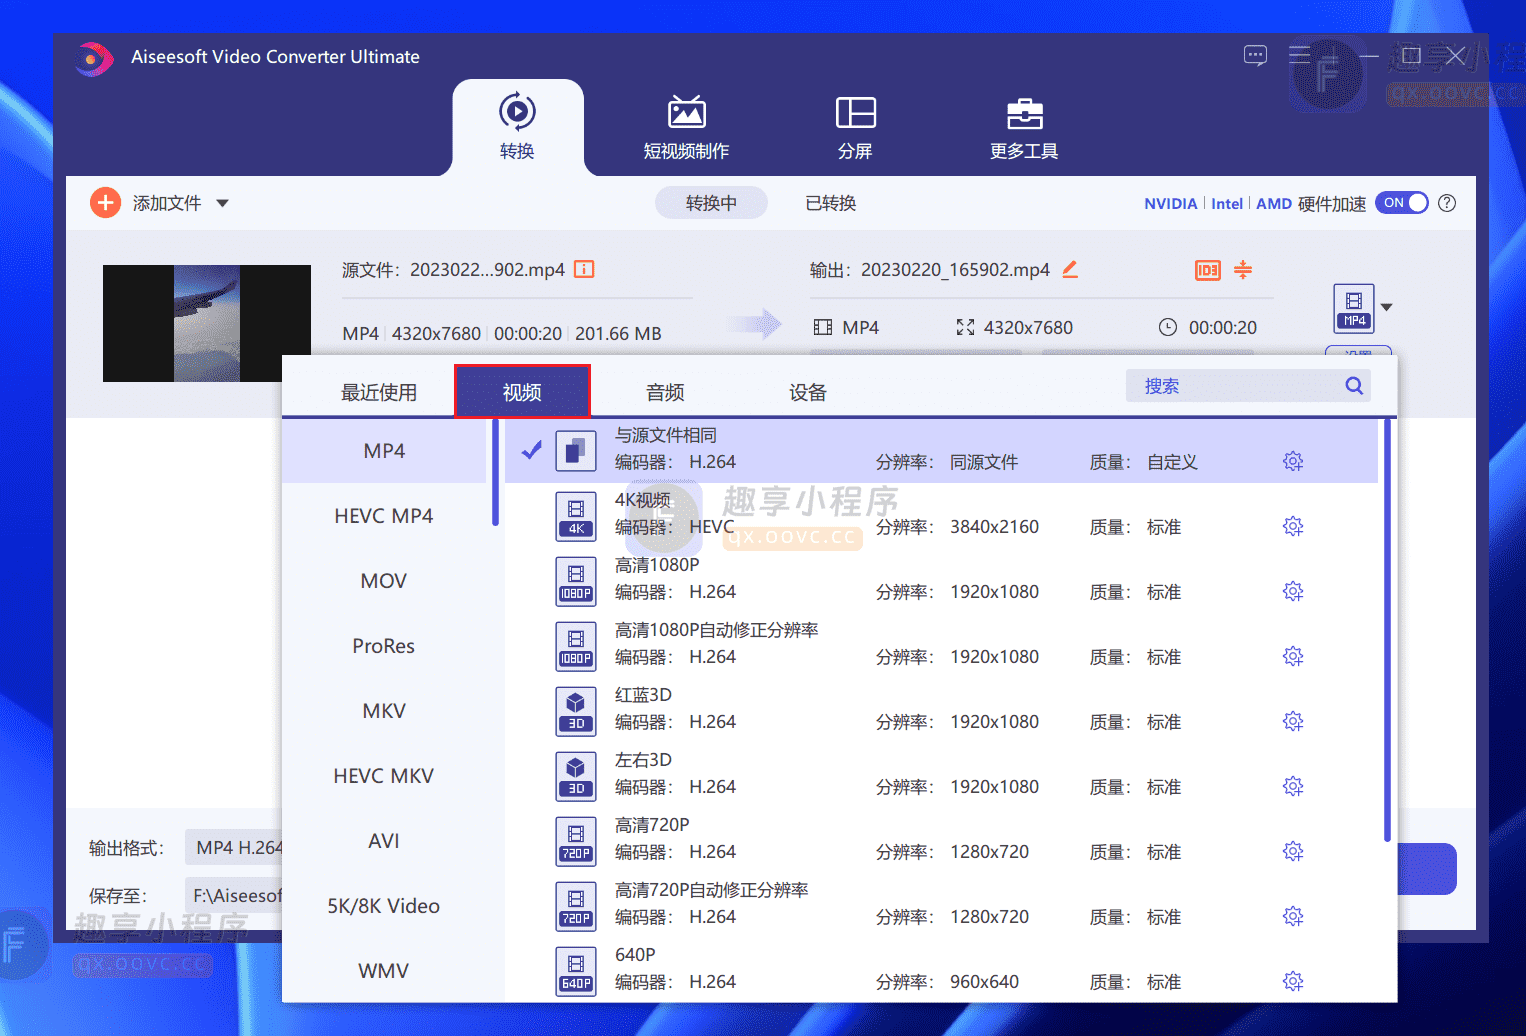The height and width of the screenshot is (1036, 1526).
Task: Open settings gear for 红蓝3D preset
Action: click(x=1293, y=722)
